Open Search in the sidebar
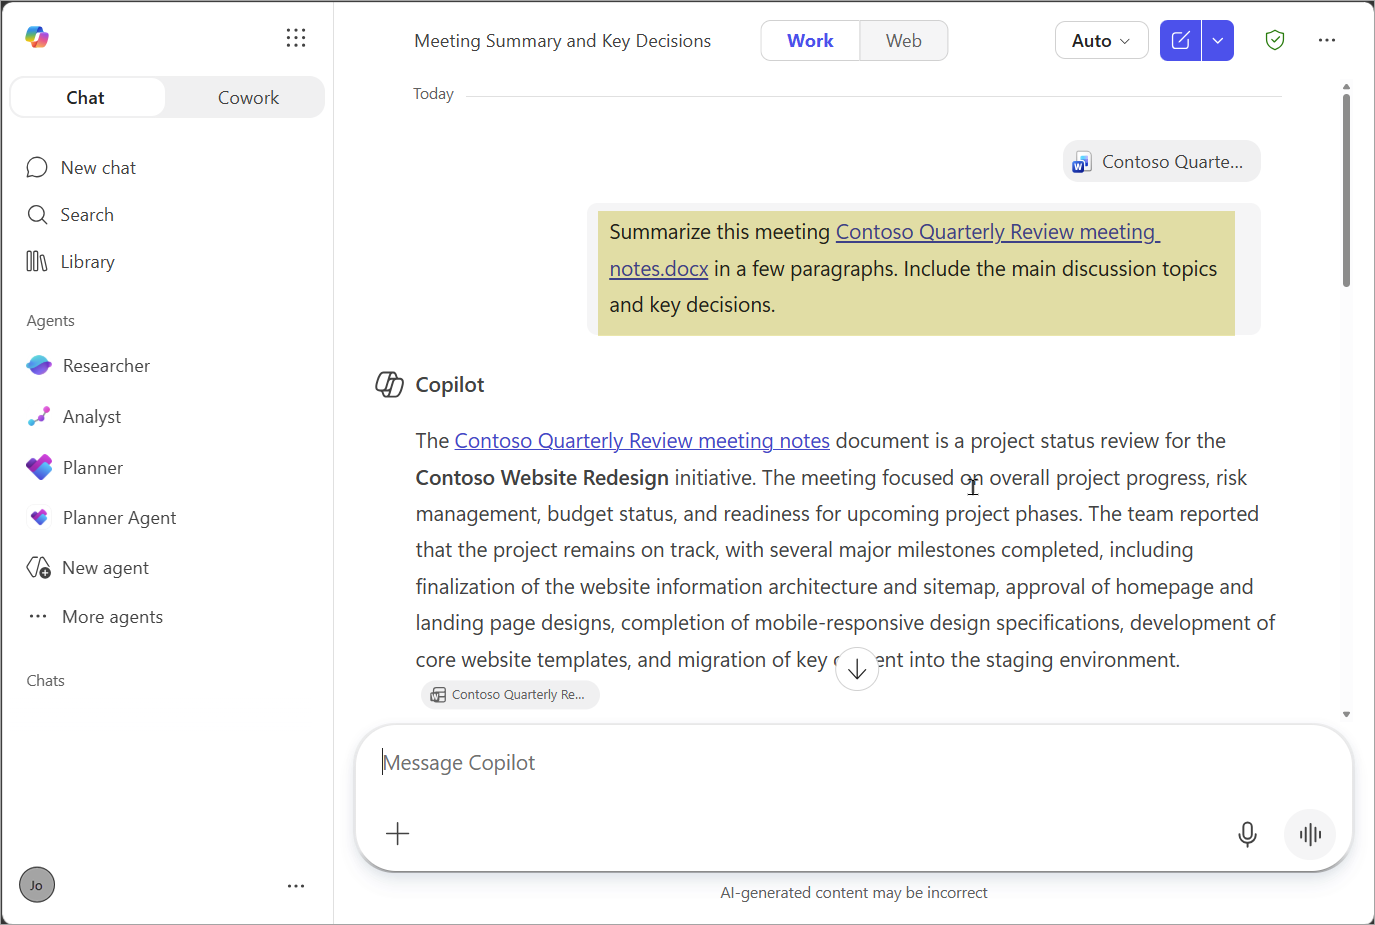1375x925 pixels. tap(70, 215)
